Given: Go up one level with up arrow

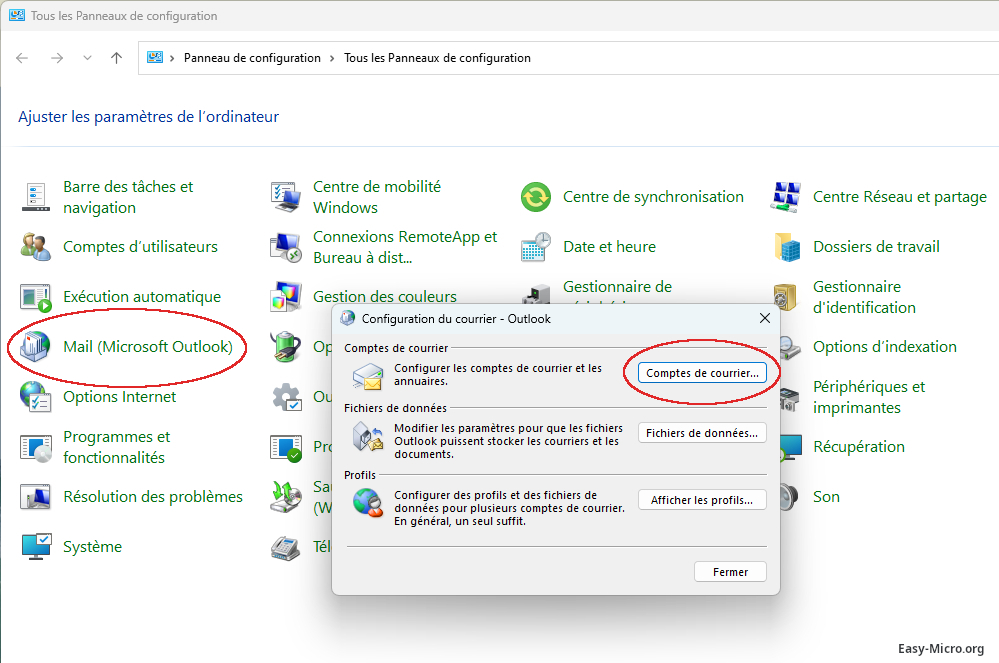Looking at the screenshot, I should click(117, 58).
